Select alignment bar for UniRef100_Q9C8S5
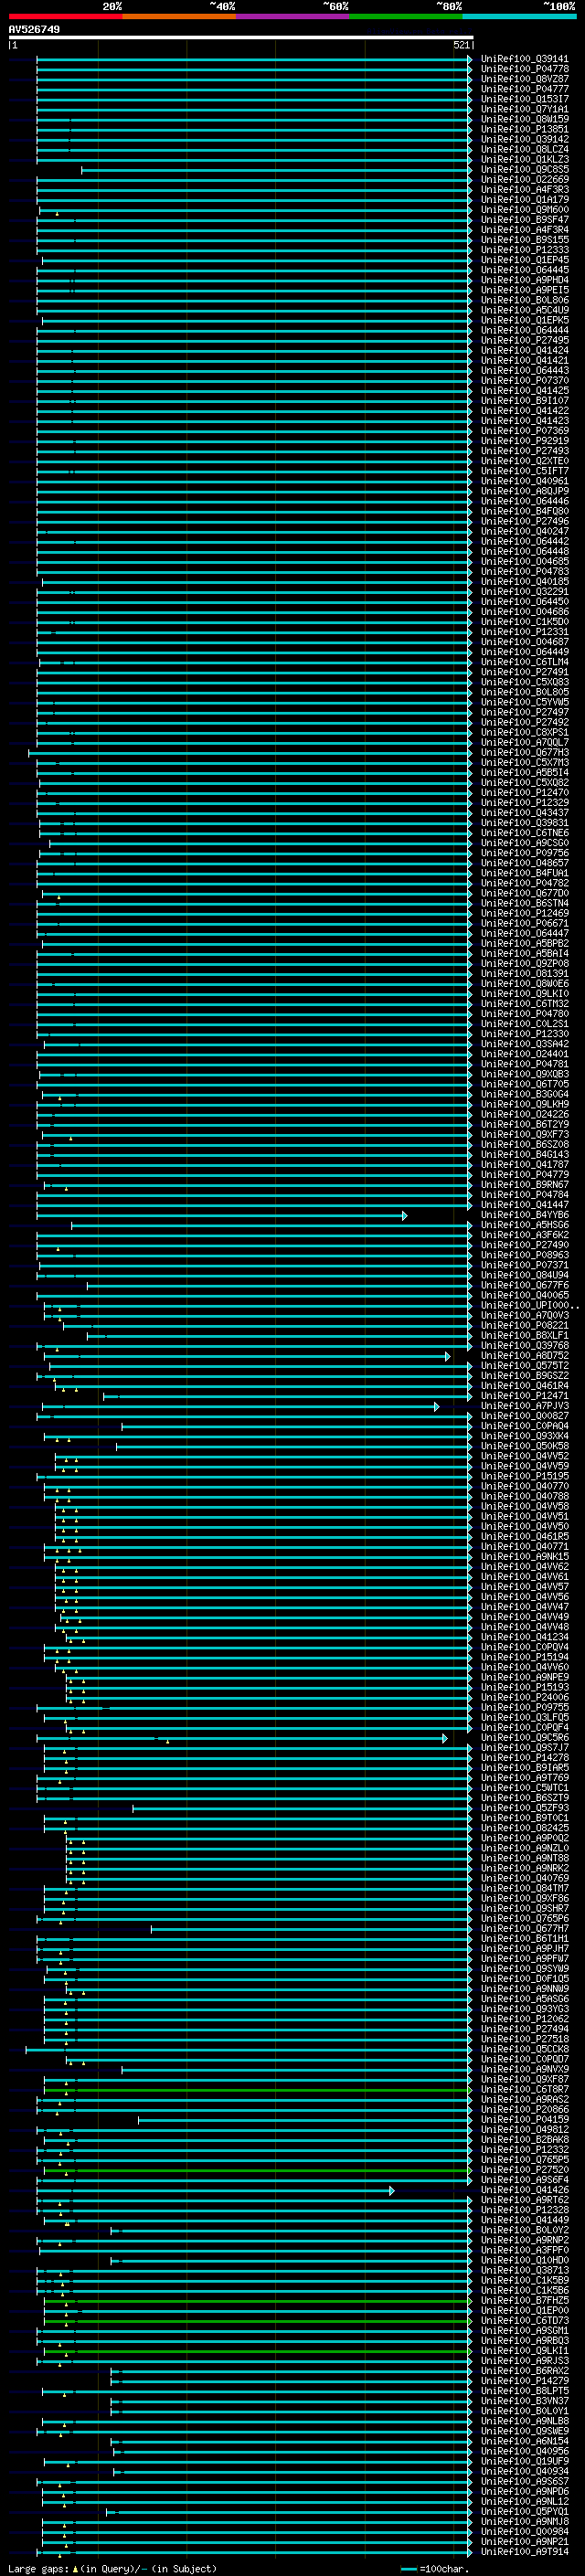This screenshot has width=585, height=2576. point(277,170)
